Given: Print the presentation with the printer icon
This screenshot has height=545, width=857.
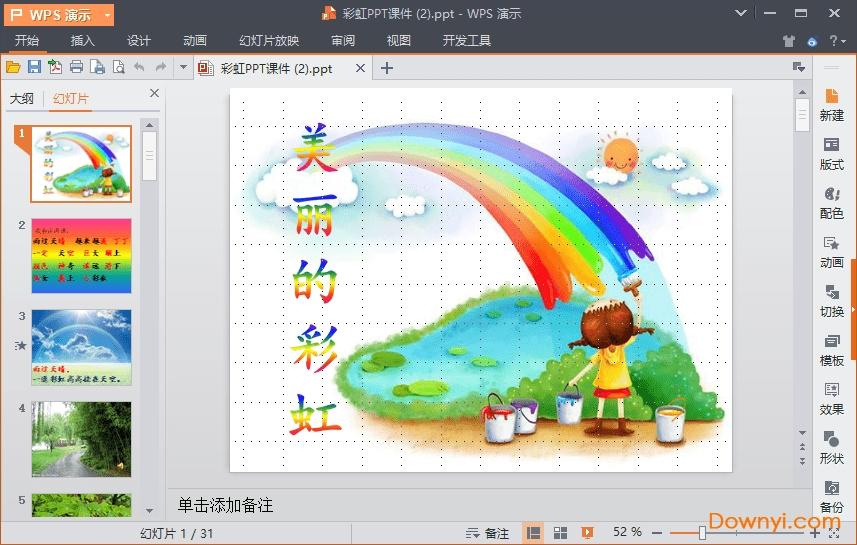Looking at the screenshot, I should [77, 67].
